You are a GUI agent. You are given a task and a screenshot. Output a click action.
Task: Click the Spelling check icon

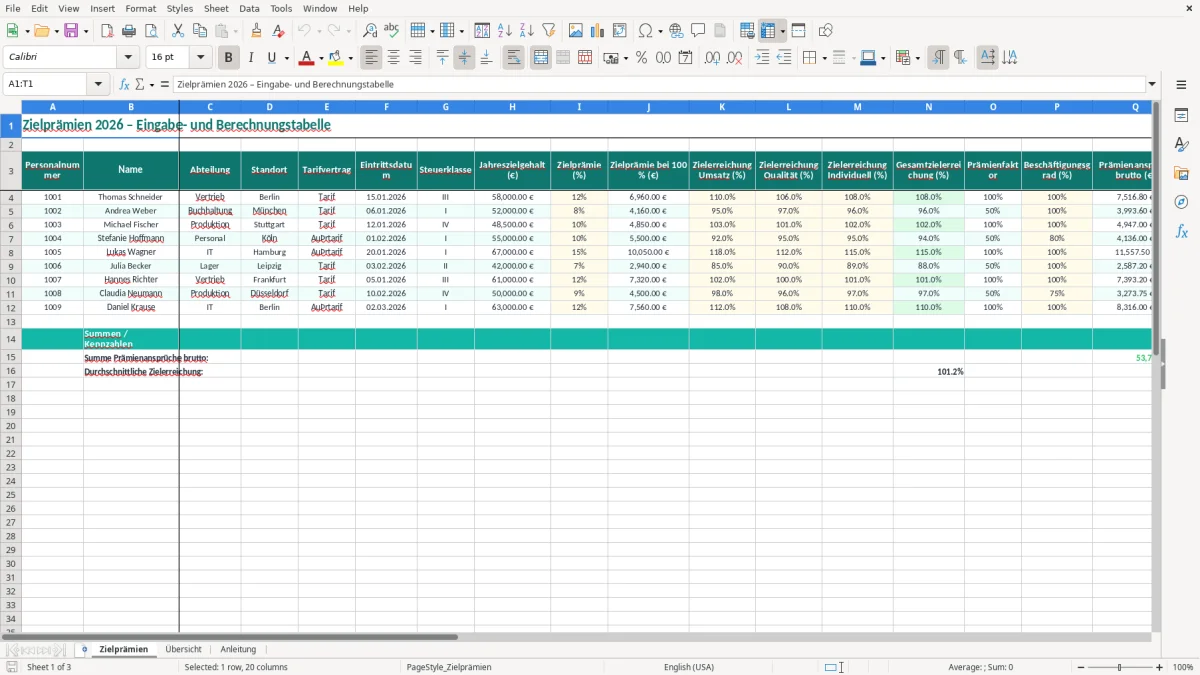pos(392,31)
